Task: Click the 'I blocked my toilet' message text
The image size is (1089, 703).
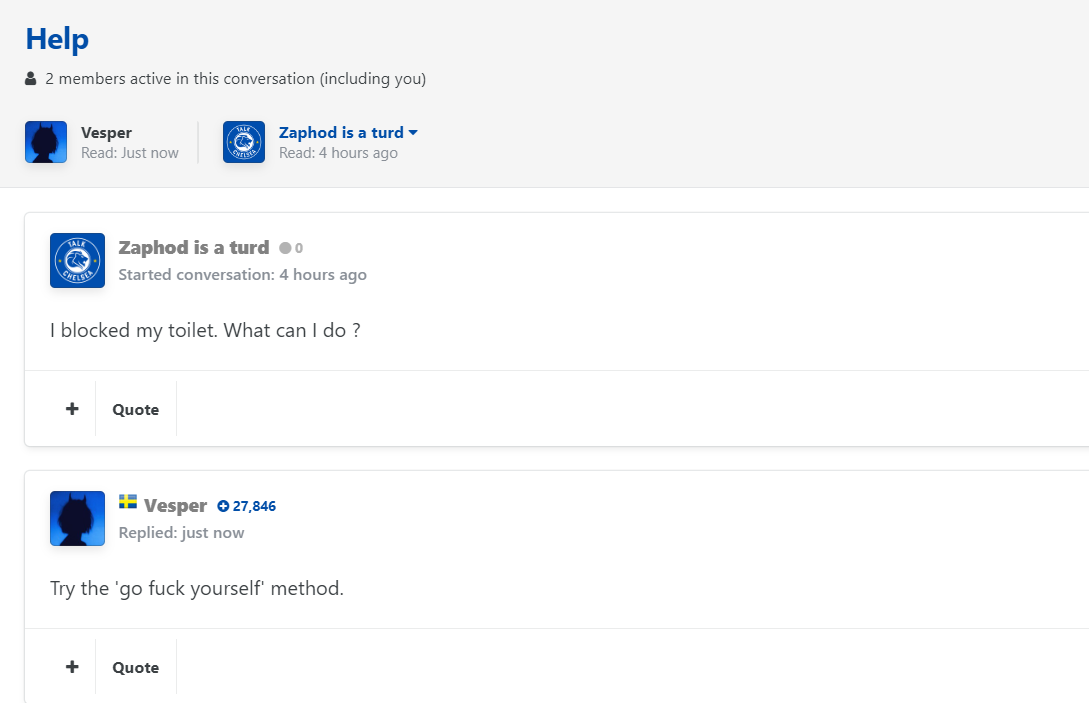Action: (205, 330)
